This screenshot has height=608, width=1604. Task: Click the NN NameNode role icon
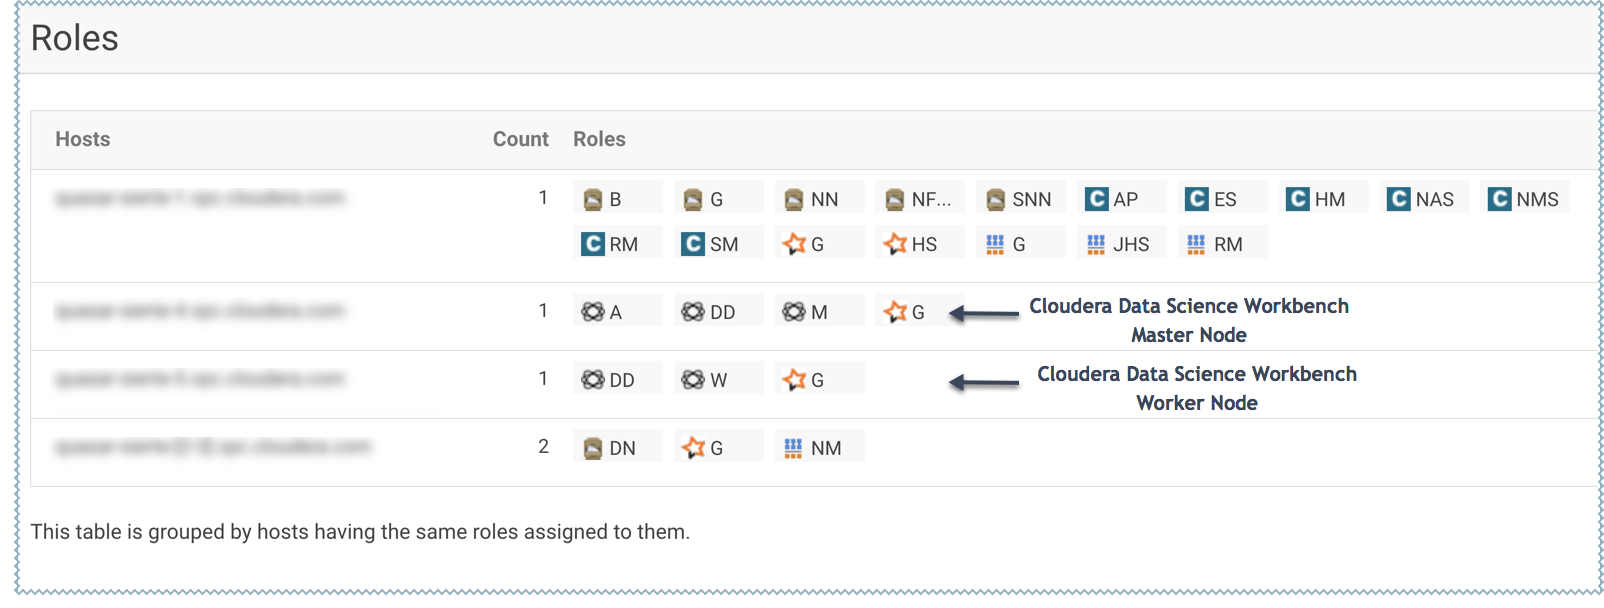click(794, 199)
